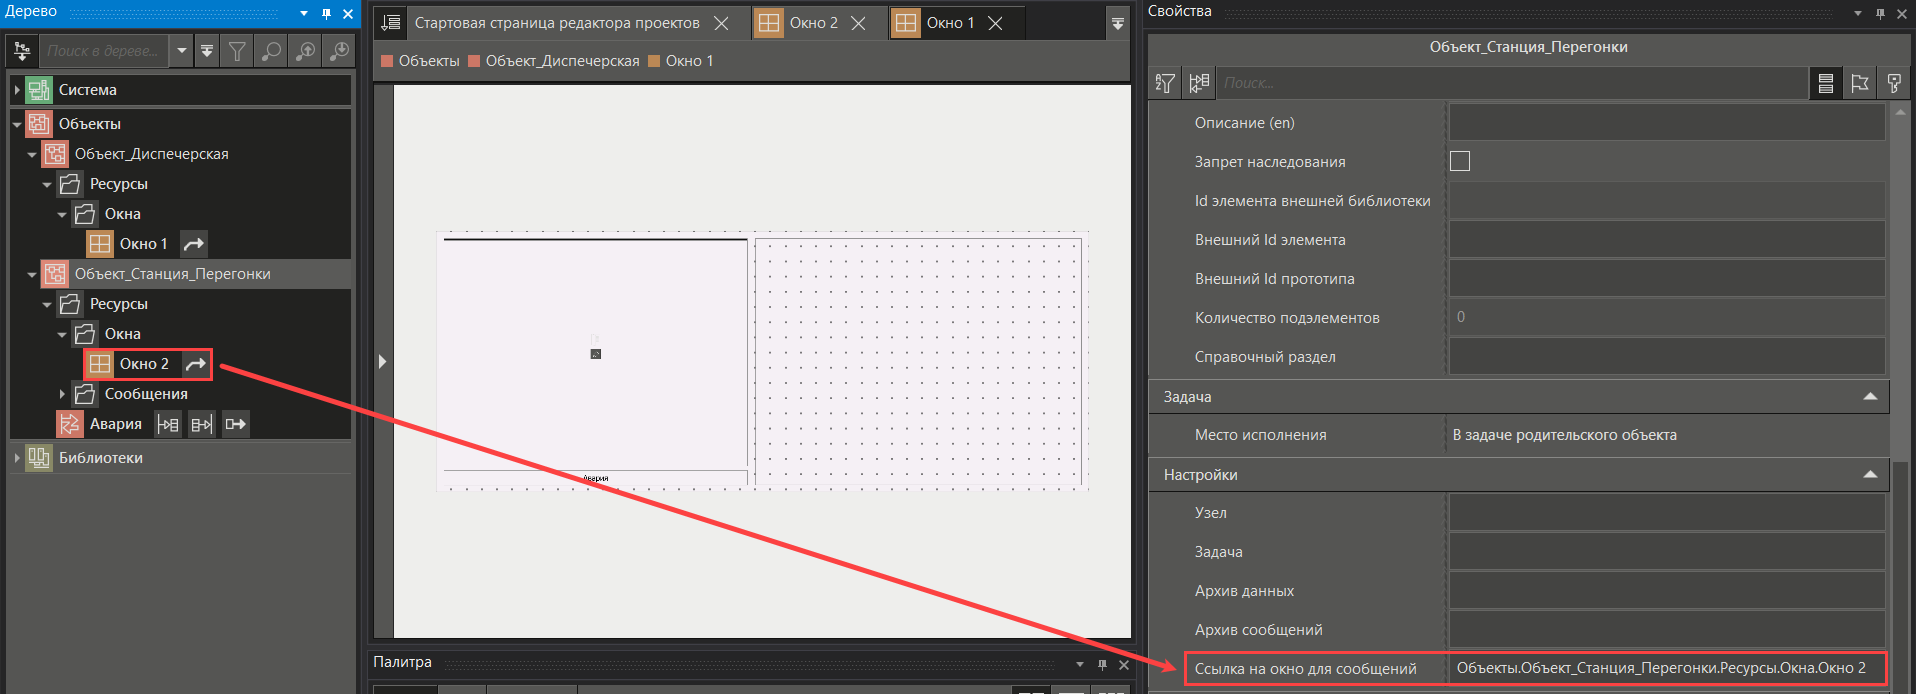
Task: Click the Ссылка на окно для сообщений value field
Action: coord(1665,668)
